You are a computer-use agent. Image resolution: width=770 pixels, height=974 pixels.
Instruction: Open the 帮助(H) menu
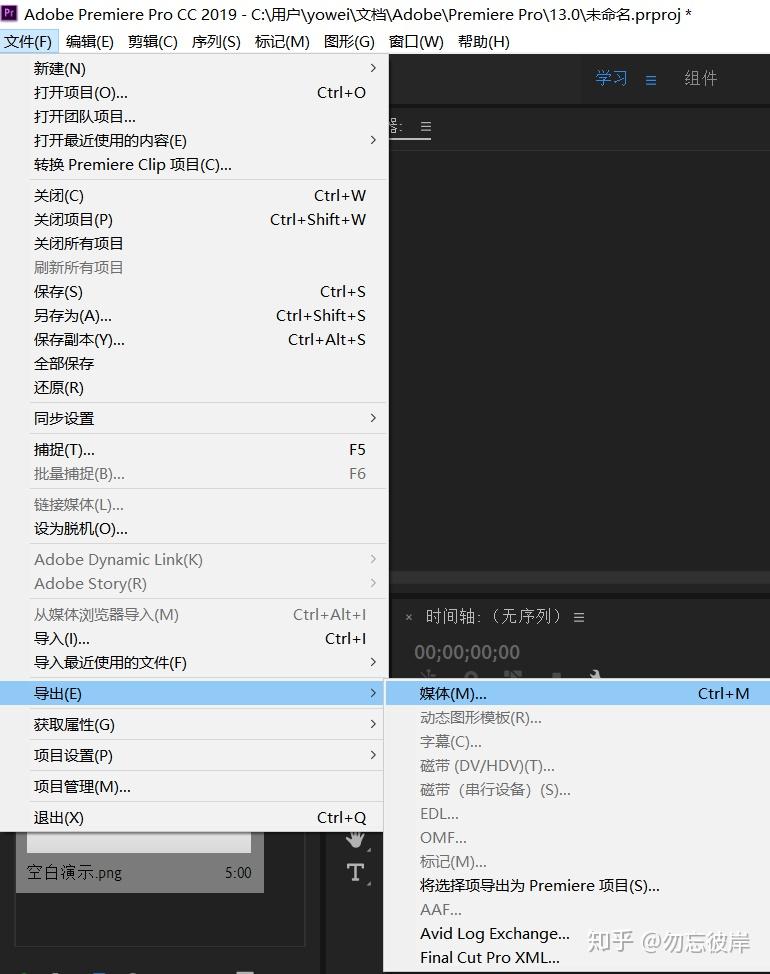pyautogui.click(x=484, y=42)
